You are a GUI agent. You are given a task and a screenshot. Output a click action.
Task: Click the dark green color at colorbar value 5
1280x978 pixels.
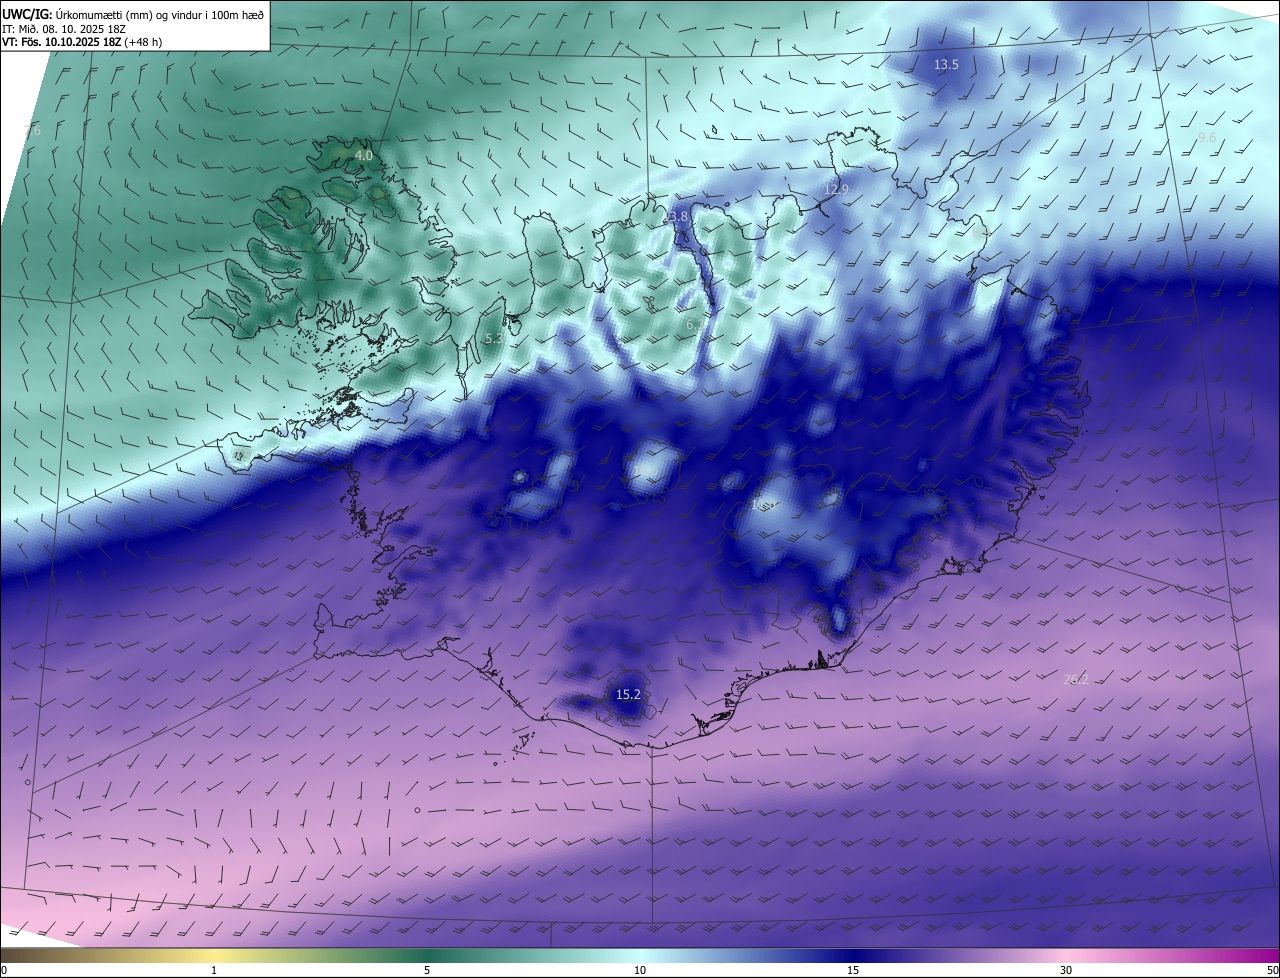(427, 955)
